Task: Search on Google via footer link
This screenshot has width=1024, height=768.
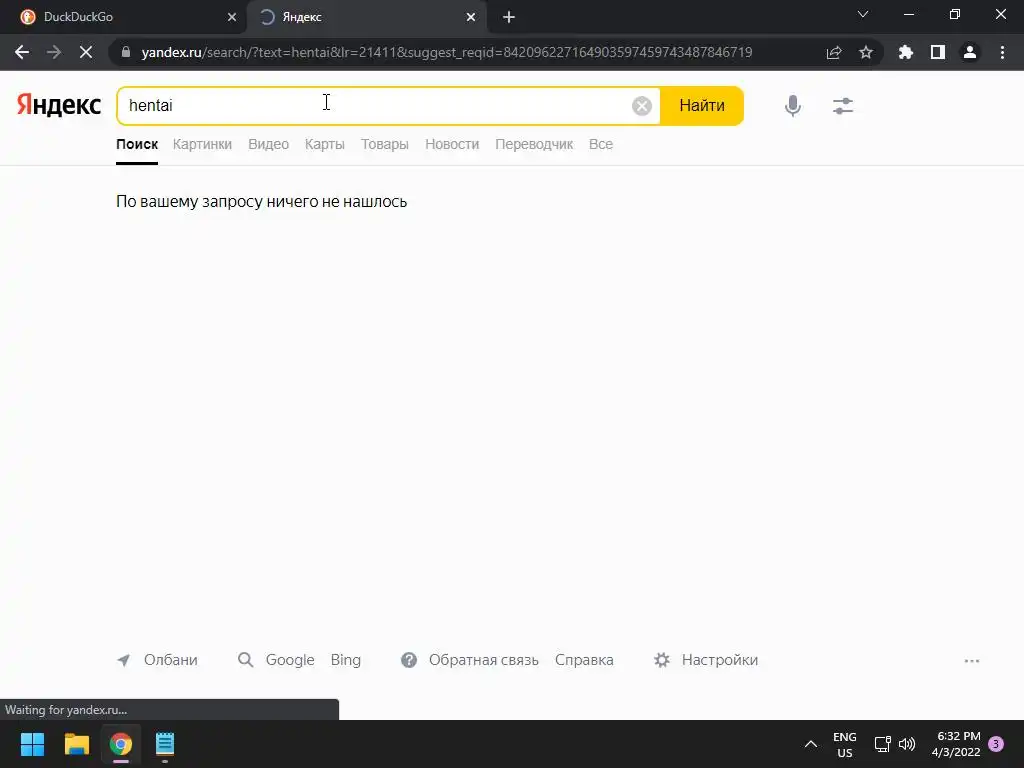Action: tap(290, 660)
